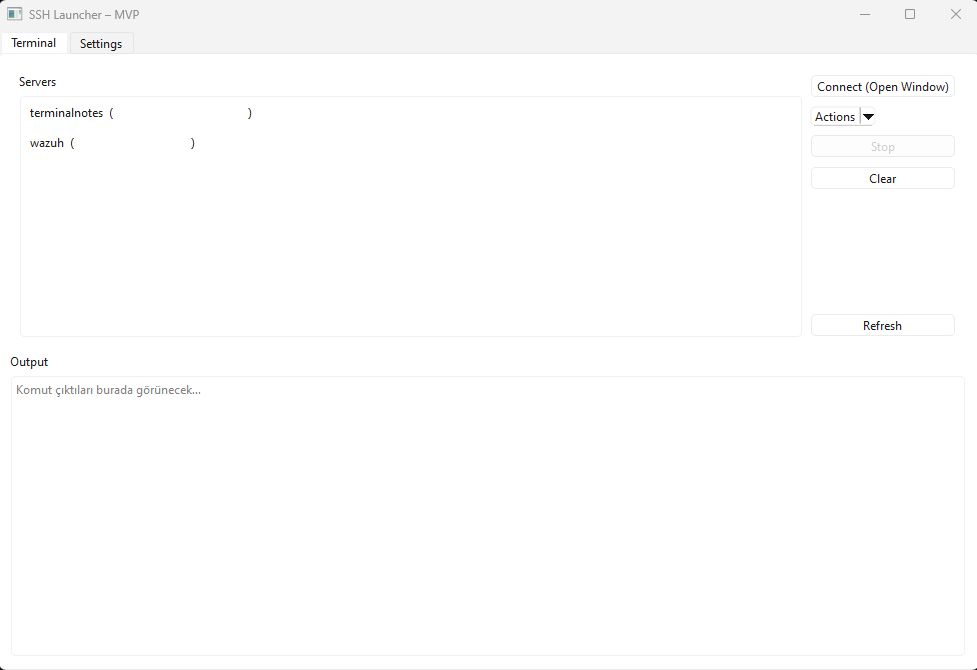Open the Actions dropdown arrow
The width and height of the screenshot is (977, 670).
point(868,117)
